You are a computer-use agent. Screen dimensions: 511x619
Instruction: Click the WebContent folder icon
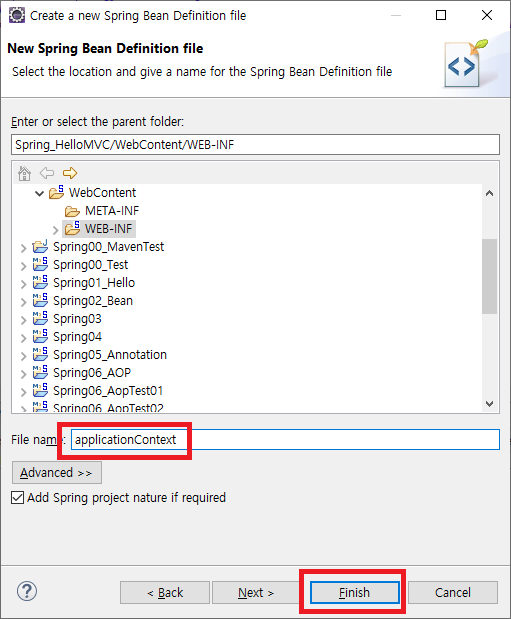[x=56, y=192]
